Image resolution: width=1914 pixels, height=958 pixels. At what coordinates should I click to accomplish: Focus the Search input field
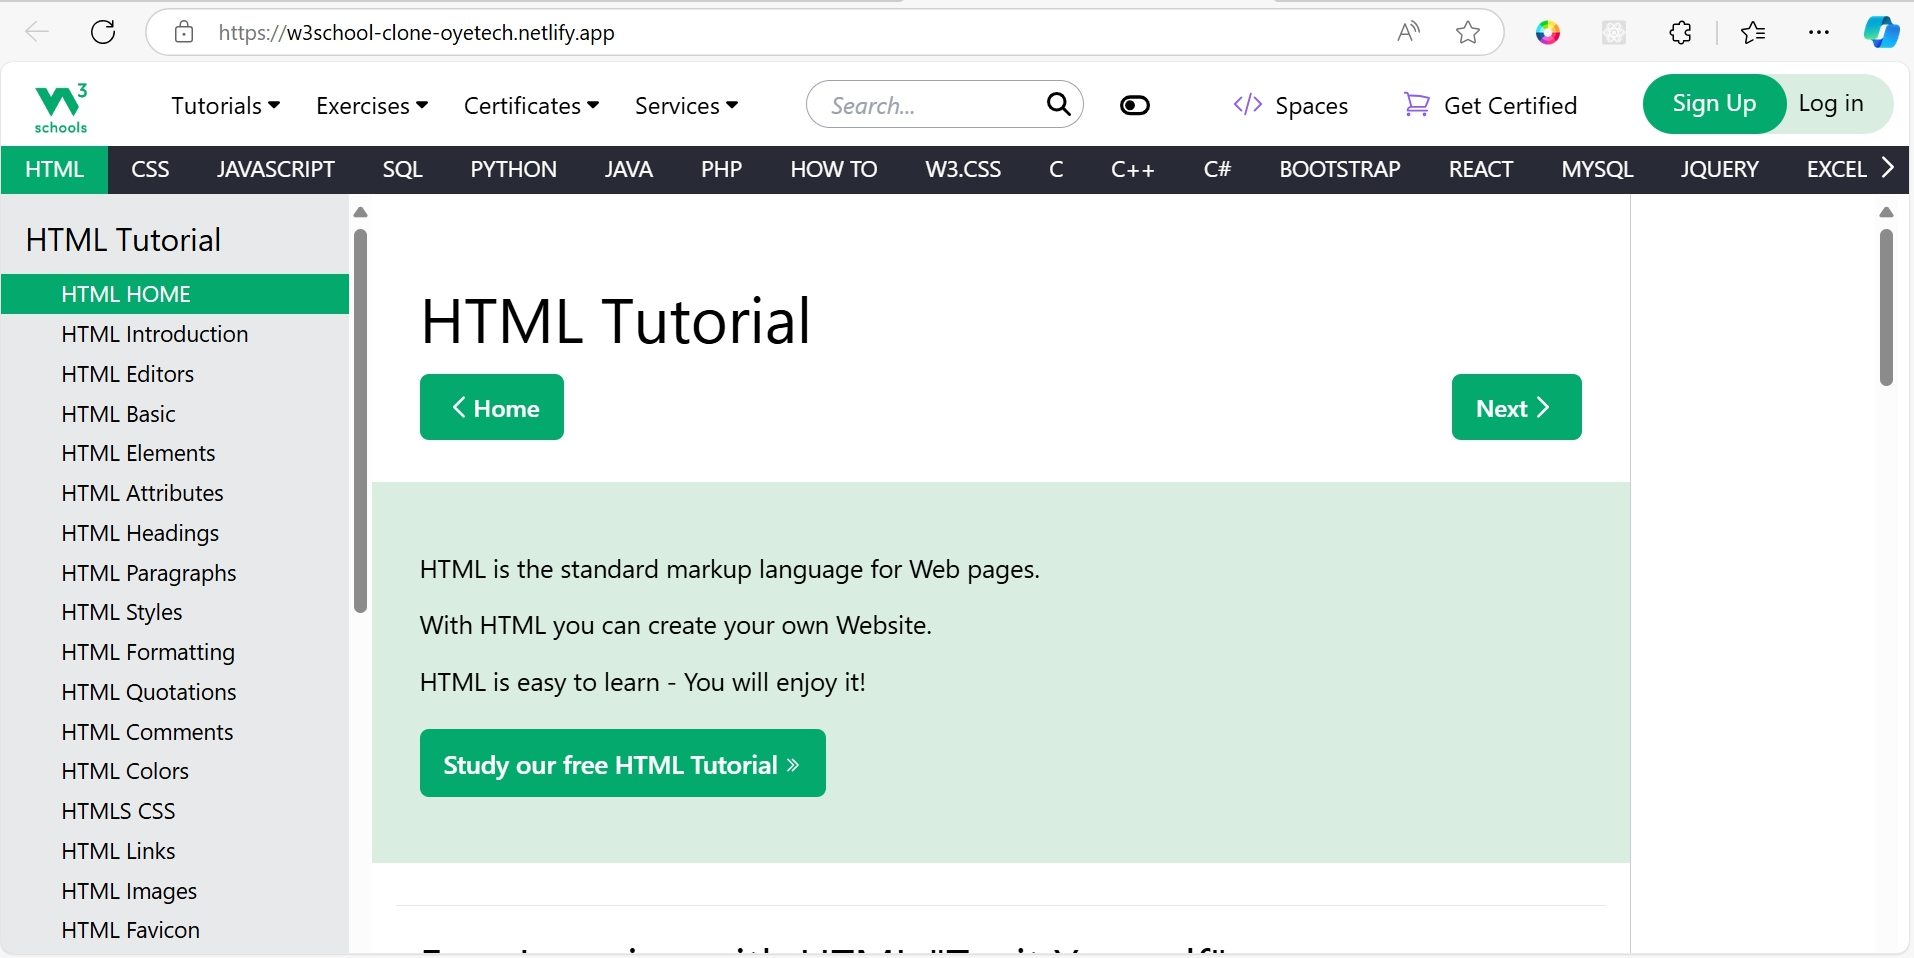925,105
